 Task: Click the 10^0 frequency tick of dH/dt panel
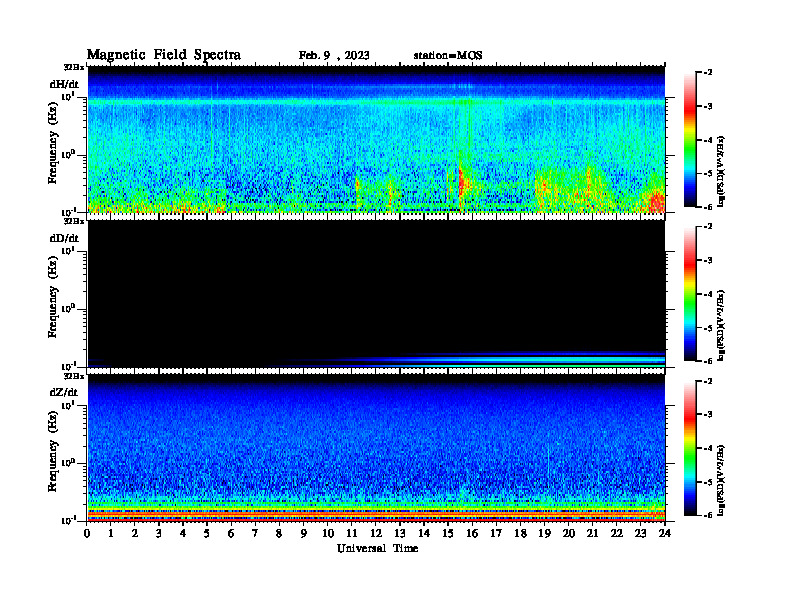pos(68,154)
